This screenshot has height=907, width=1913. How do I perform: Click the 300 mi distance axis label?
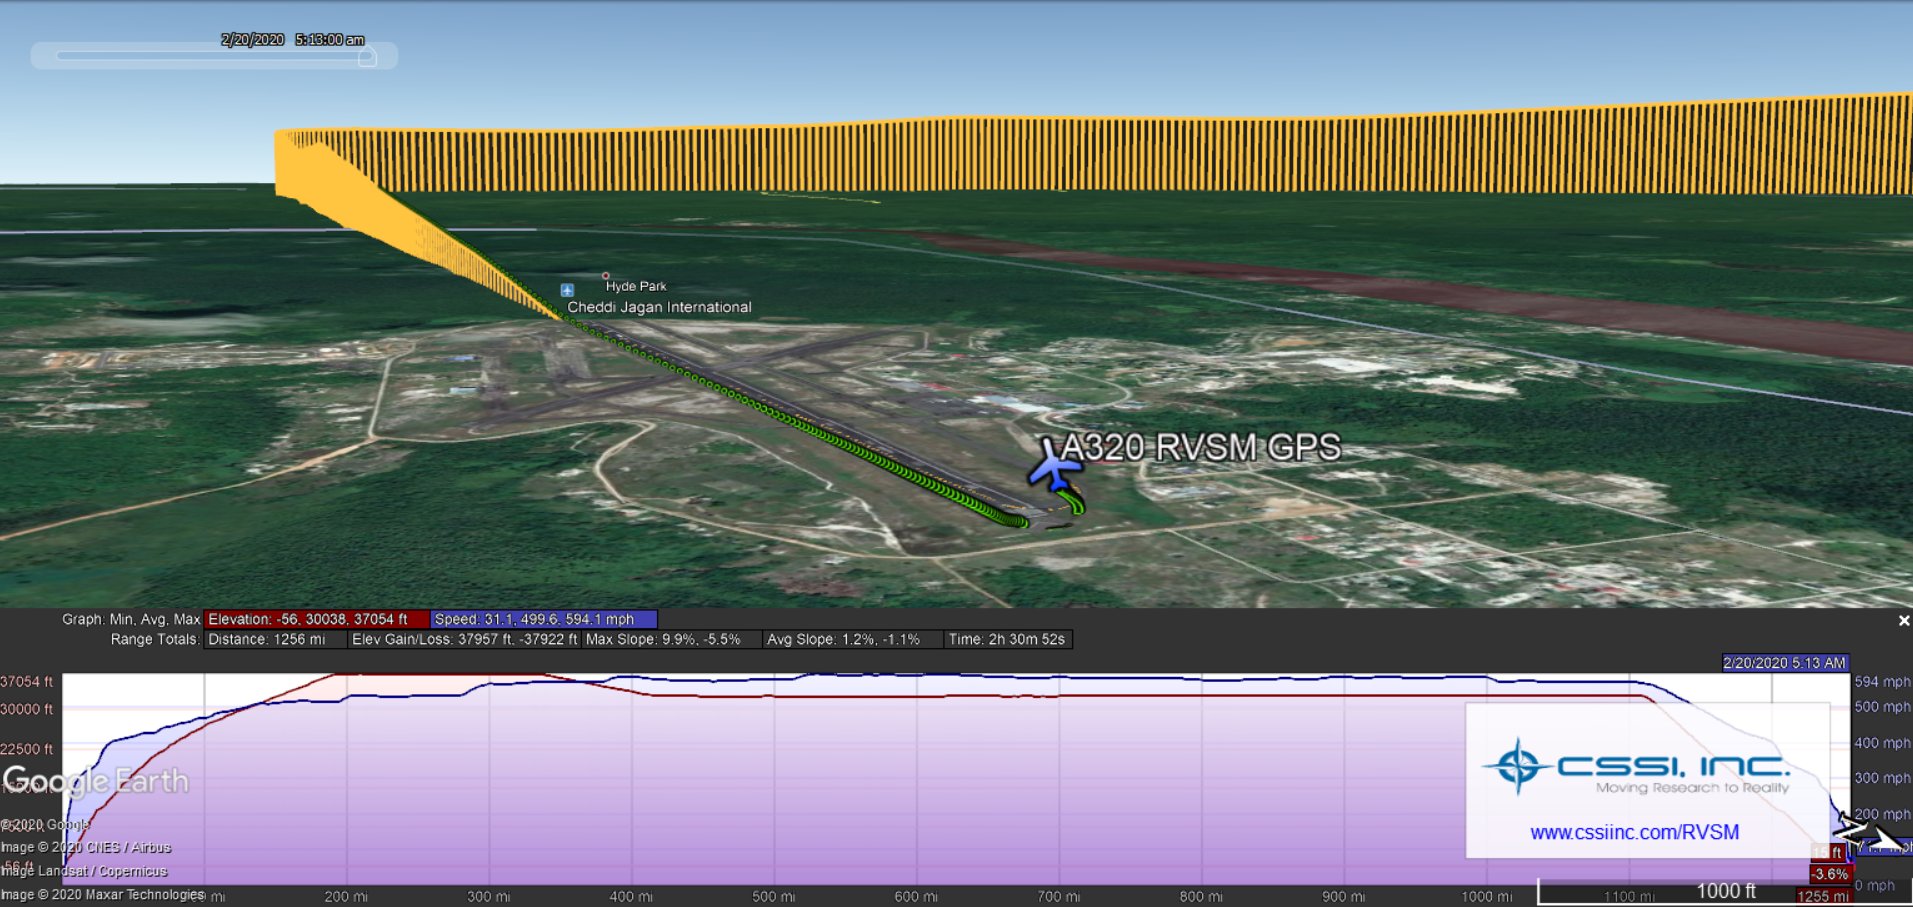point(488,896)
